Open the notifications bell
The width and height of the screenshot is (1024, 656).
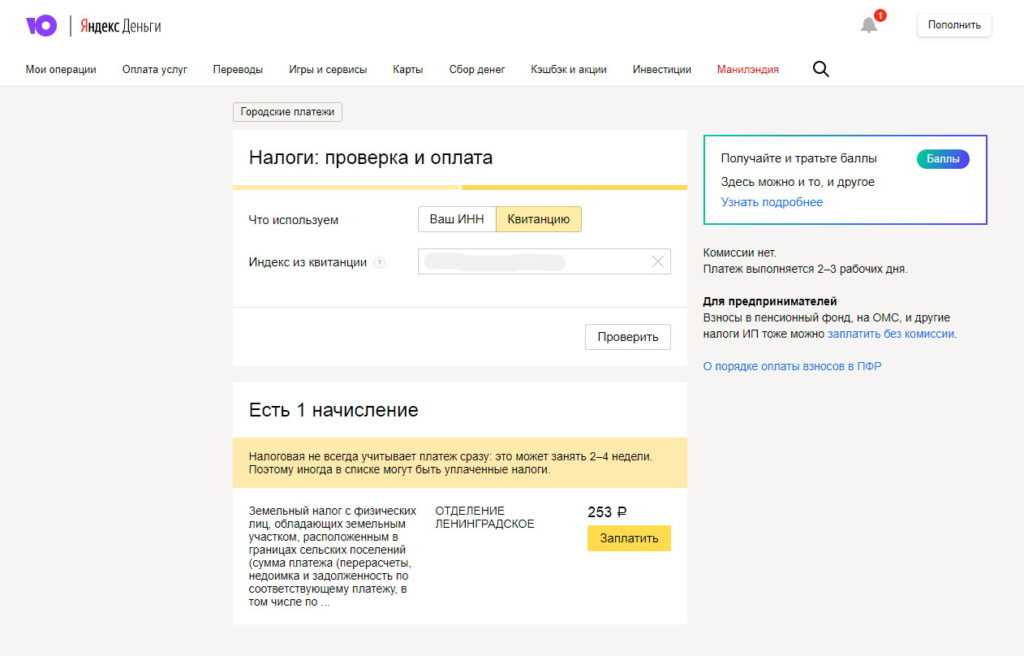[x=869, y=25]
